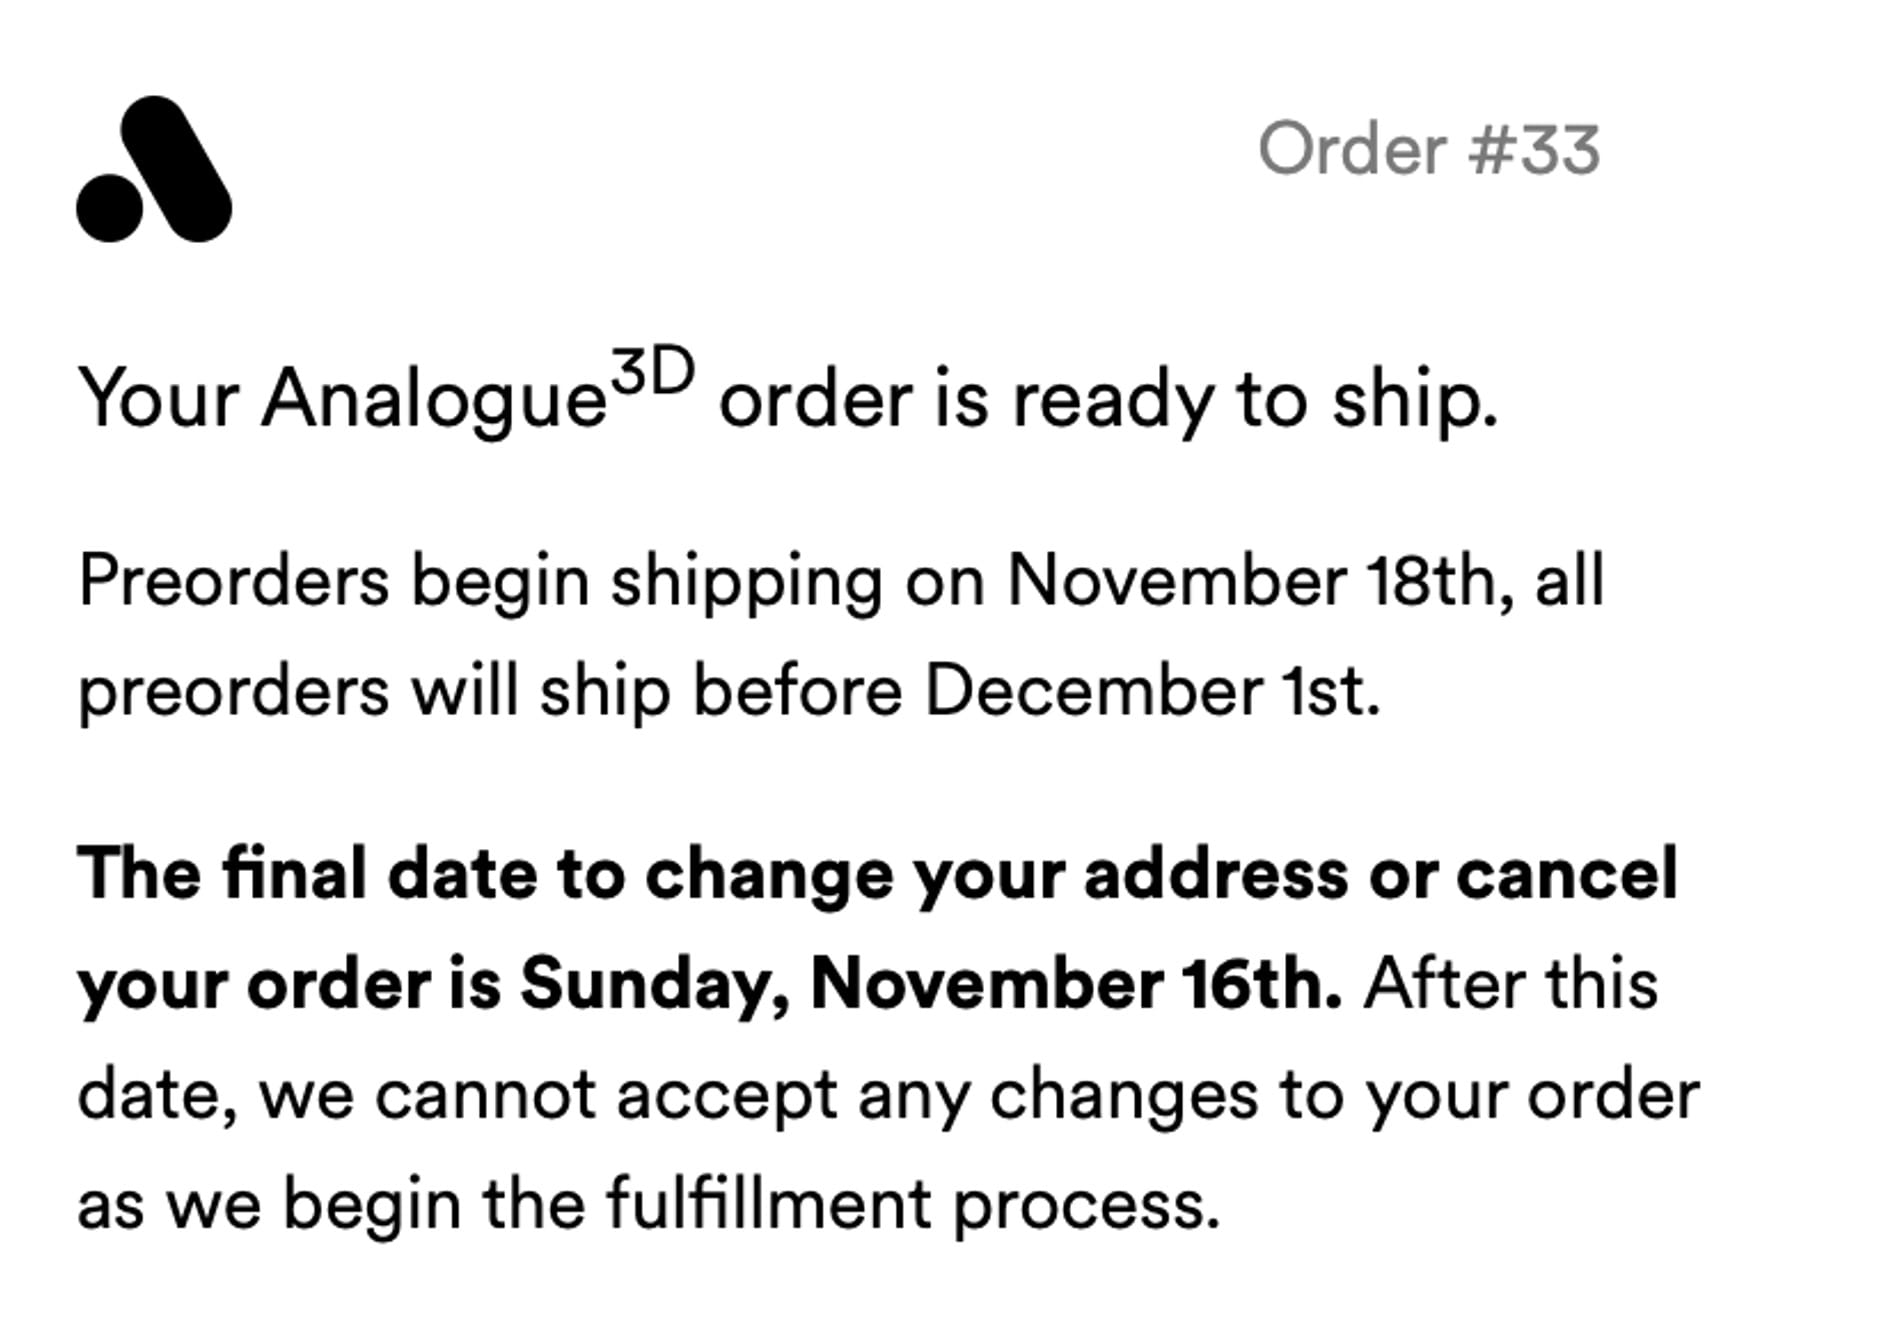The width and height of the screenshot is (1897, 1320).
Task: Click the 'December 1st' date text
Action: click(x=1152, y=691)
